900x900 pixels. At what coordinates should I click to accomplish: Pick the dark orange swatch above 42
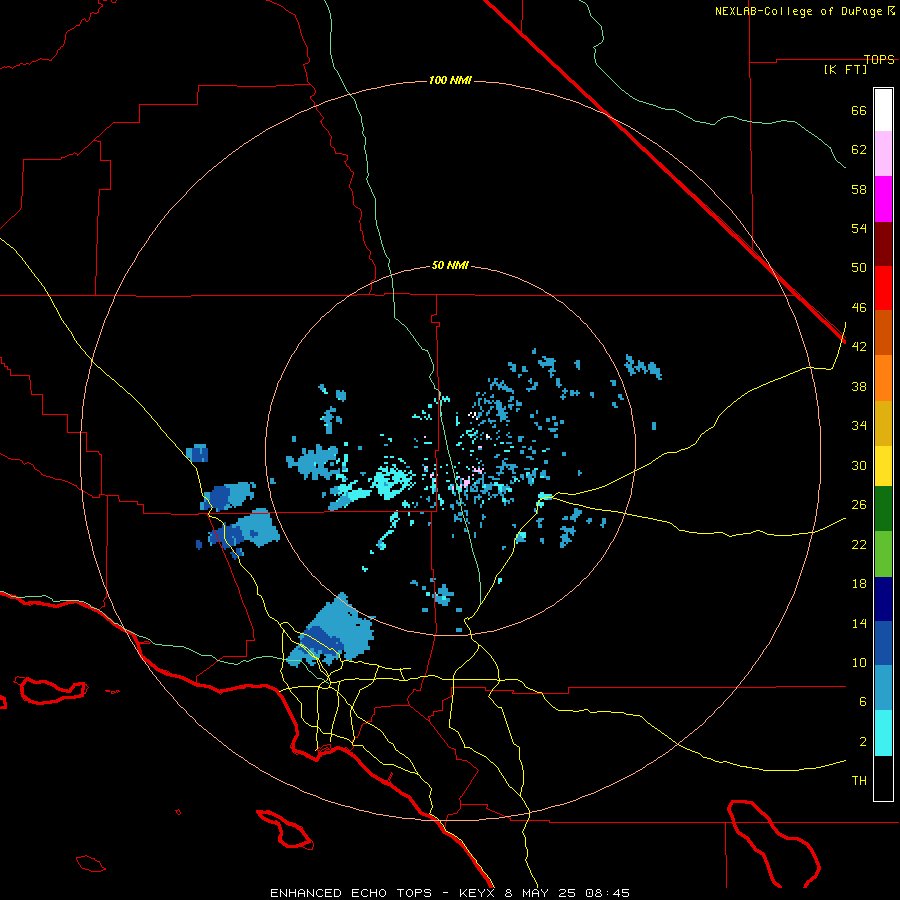[x=883, y=332]
